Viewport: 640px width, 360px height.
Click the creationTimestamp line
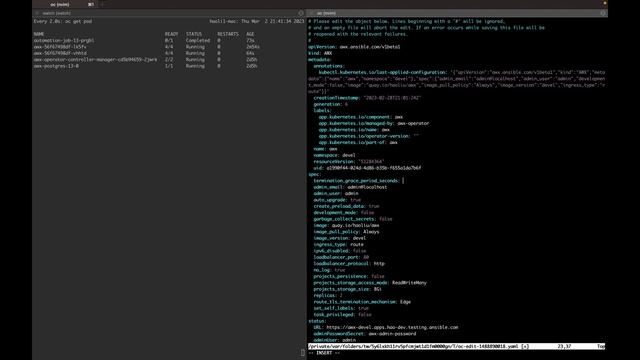pyautogui.click(x=367, y=98)
